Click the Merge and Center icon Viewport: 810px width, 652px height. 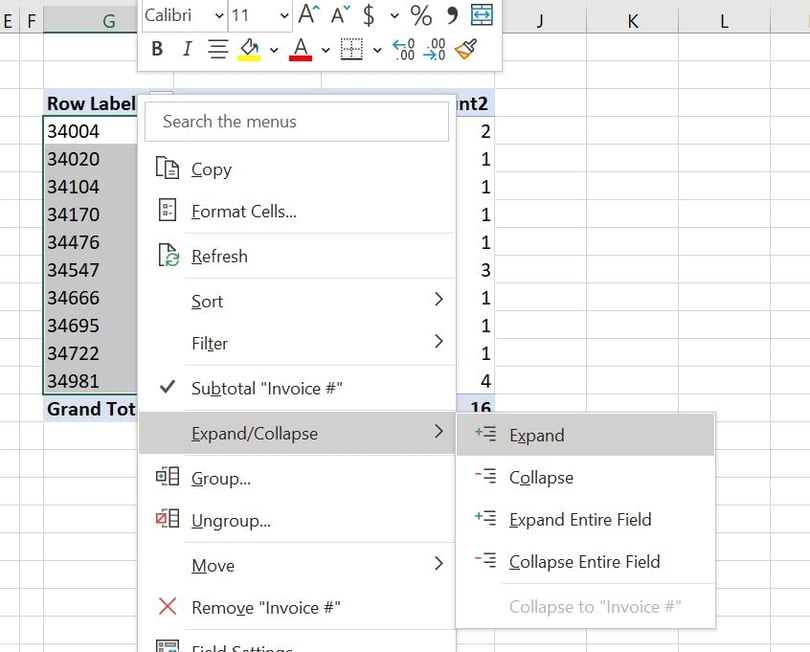(482, 15)
